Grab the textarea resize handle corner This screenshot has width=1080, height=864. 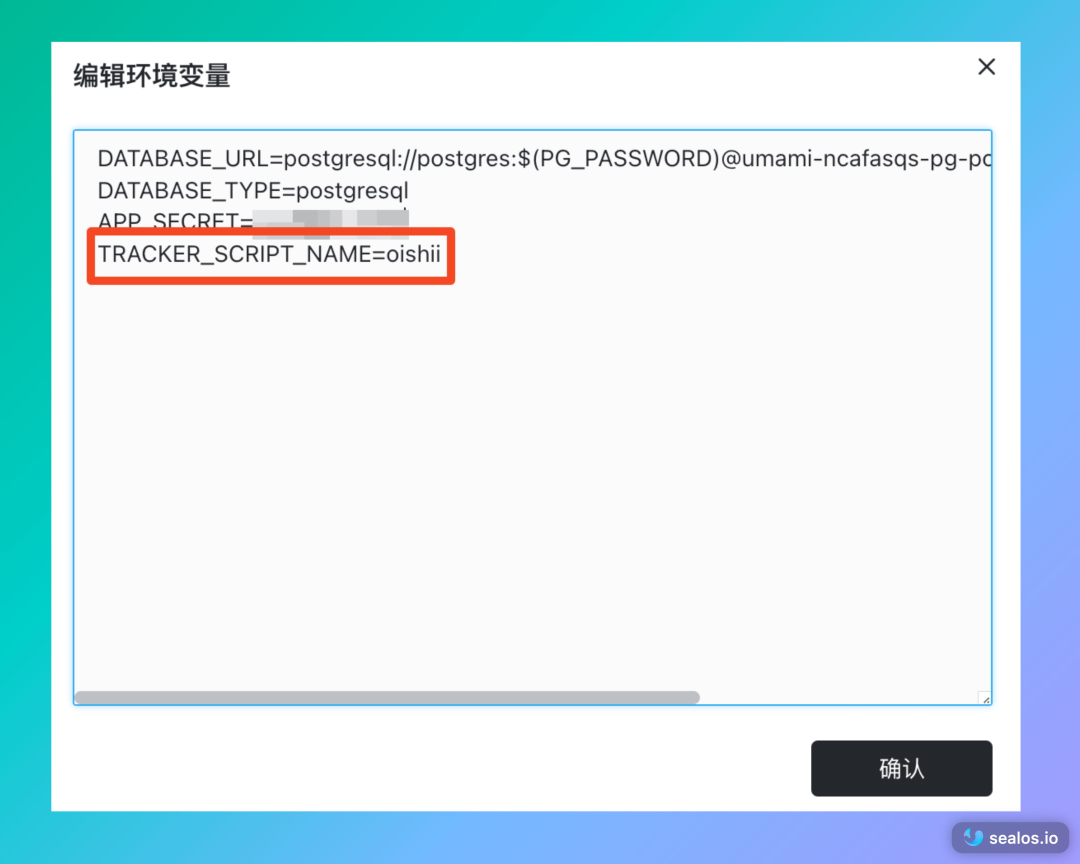click(986, 699)
